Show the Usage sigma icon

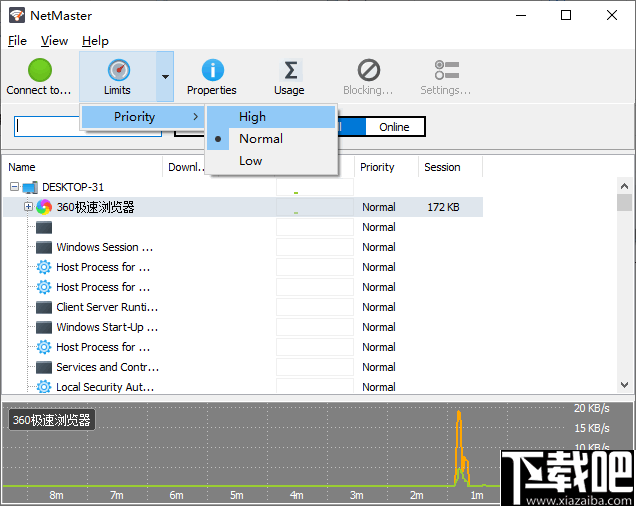(290, 70)
